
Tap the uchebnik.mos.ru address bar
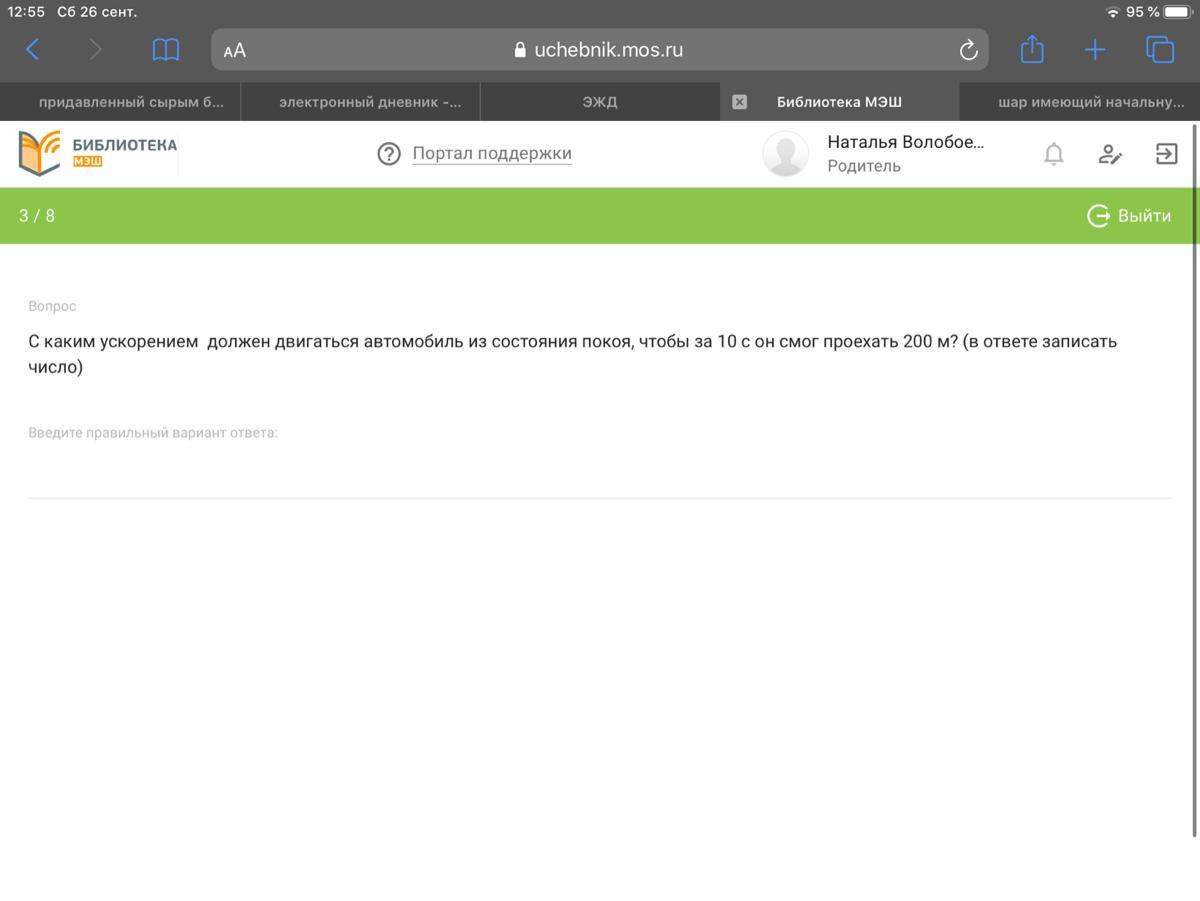(x=600, y=50)
